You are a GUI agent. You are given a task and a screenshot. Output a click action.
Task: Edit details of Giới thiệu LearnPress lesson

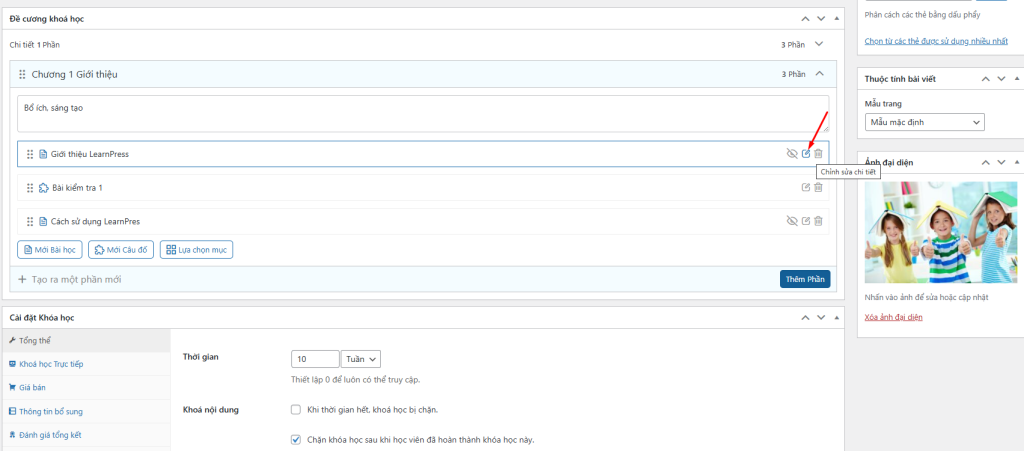806,154
